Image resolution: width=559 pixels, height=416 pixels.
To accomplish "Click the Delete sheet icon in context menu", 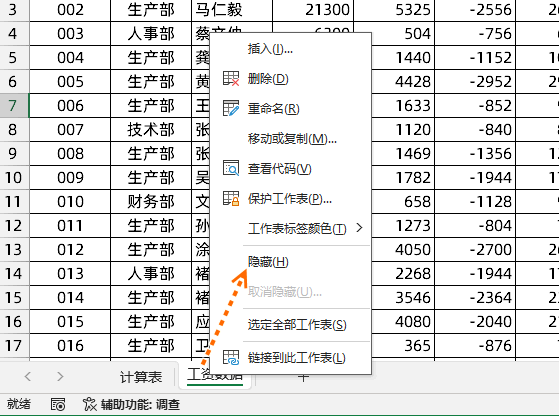I will coord(231,78).
